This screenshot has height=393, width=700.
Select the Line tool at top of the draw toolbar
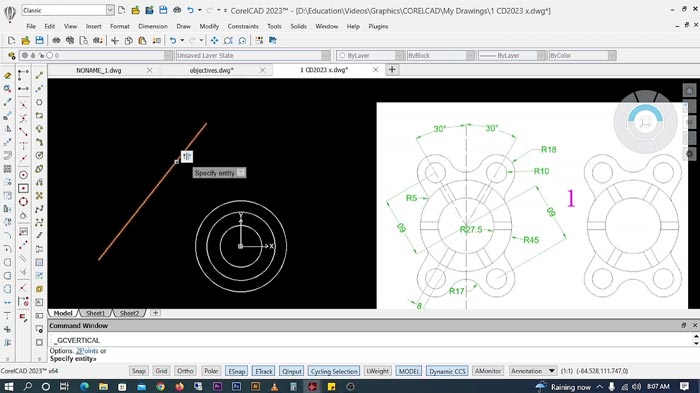[39, 75]
